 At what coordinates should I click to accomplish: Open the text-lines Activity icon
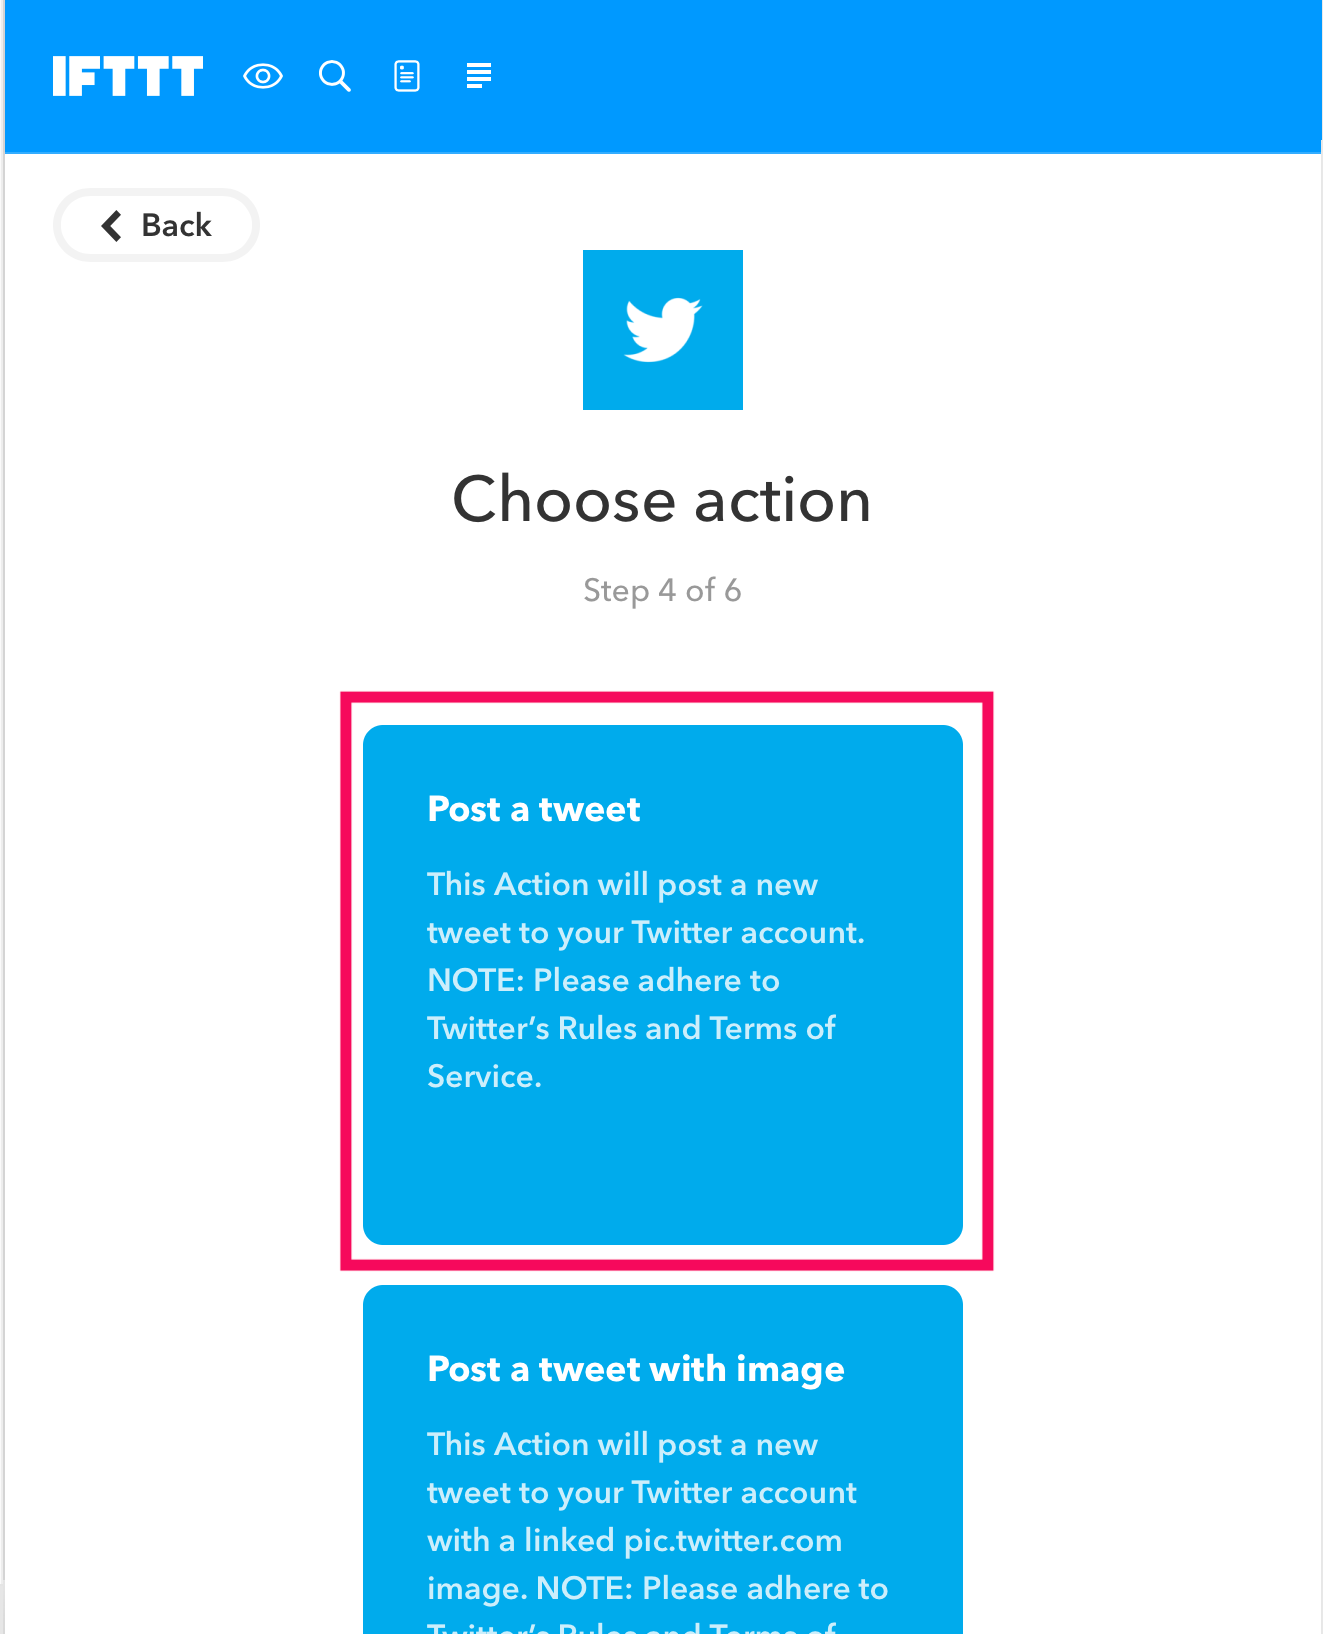pos(479,76)
